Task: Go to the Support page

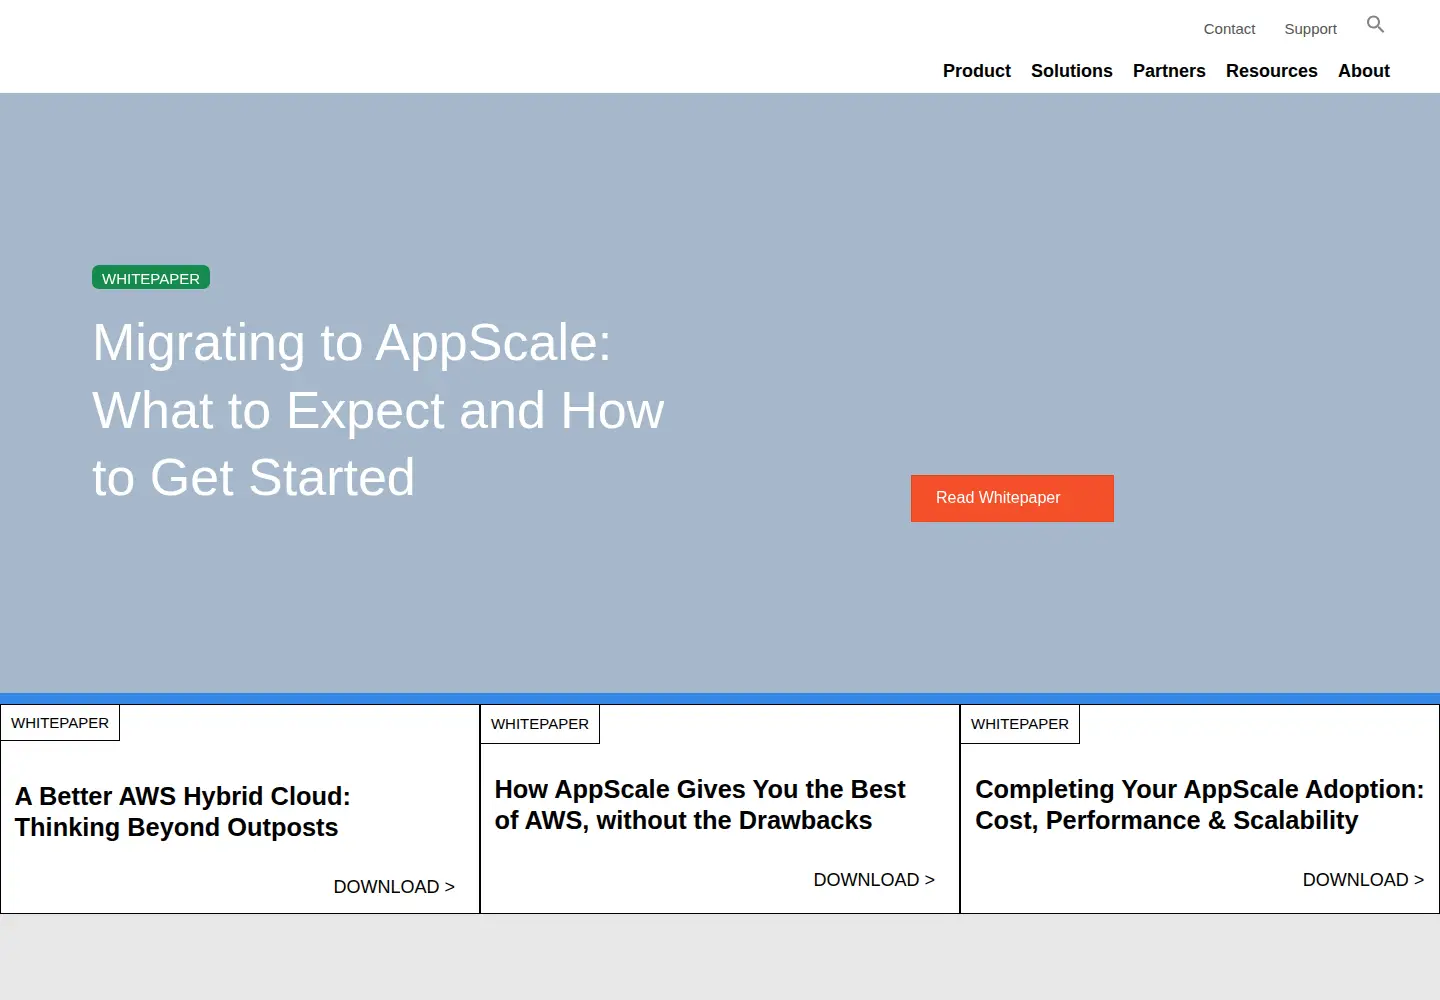Action: tap(1310, 29)
